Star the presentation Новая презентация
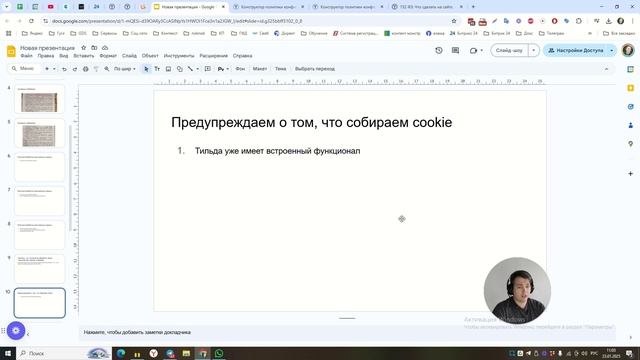This screenshot has width=640, height=360. point(84,48)
